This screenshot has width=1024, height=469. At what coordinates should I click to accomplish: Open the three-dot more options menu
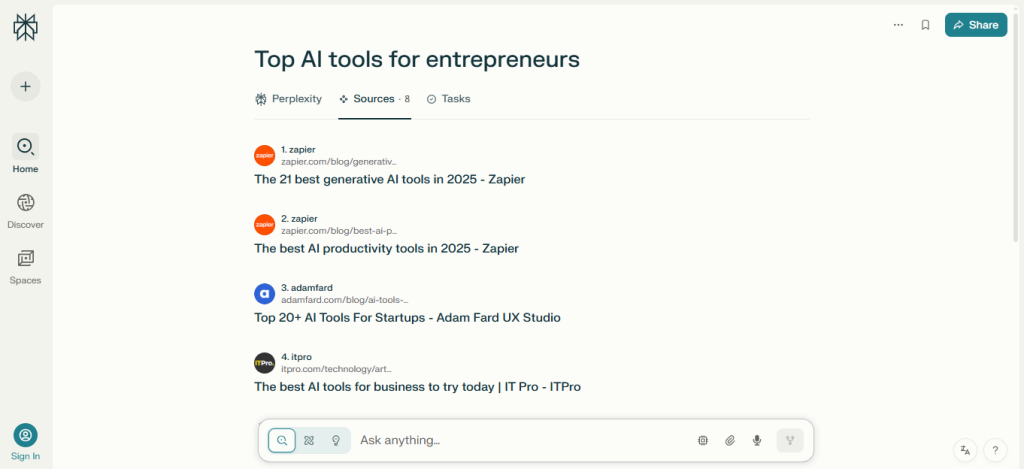click(x=898, y=25)
